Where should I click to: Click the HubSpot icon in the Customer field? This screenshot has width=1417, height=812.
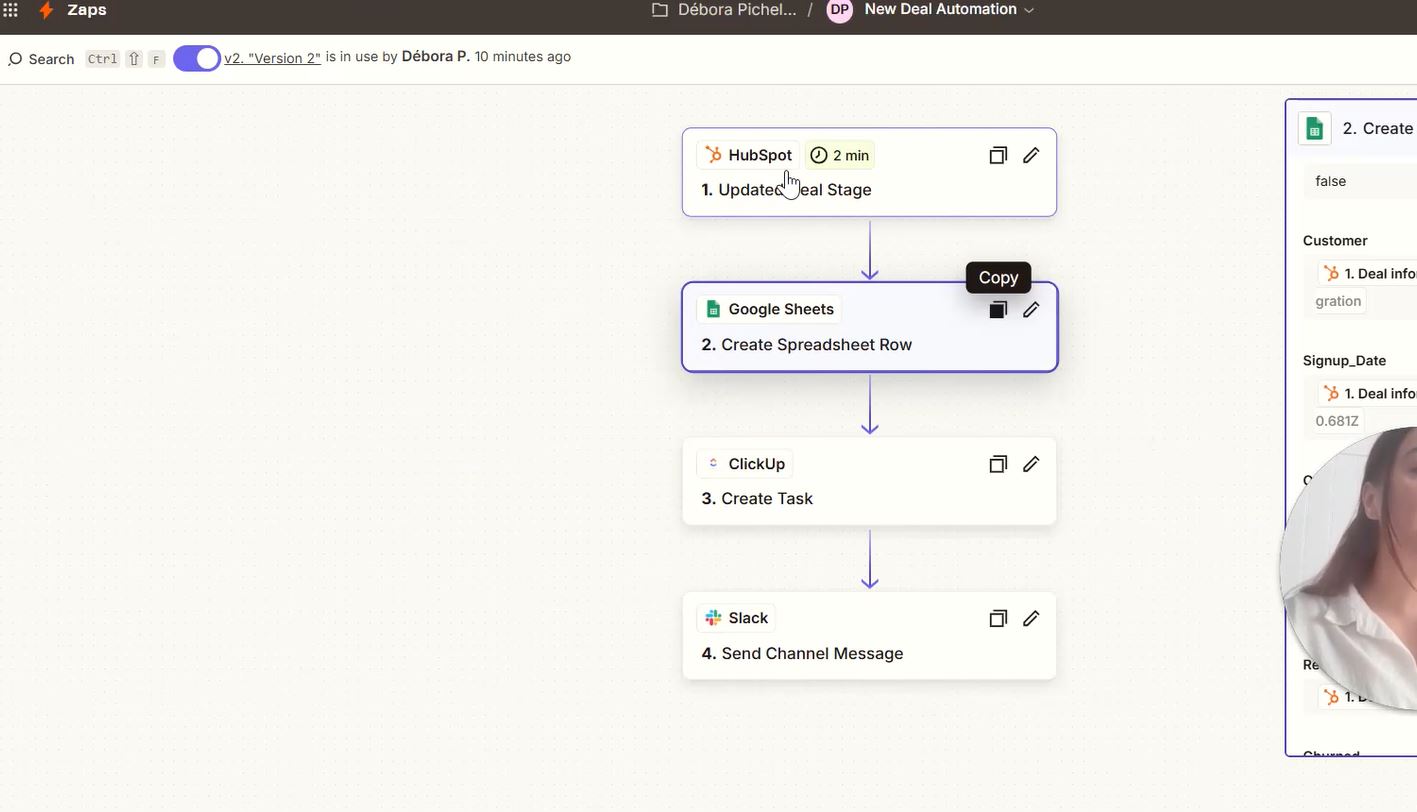tap(1331, 272)
